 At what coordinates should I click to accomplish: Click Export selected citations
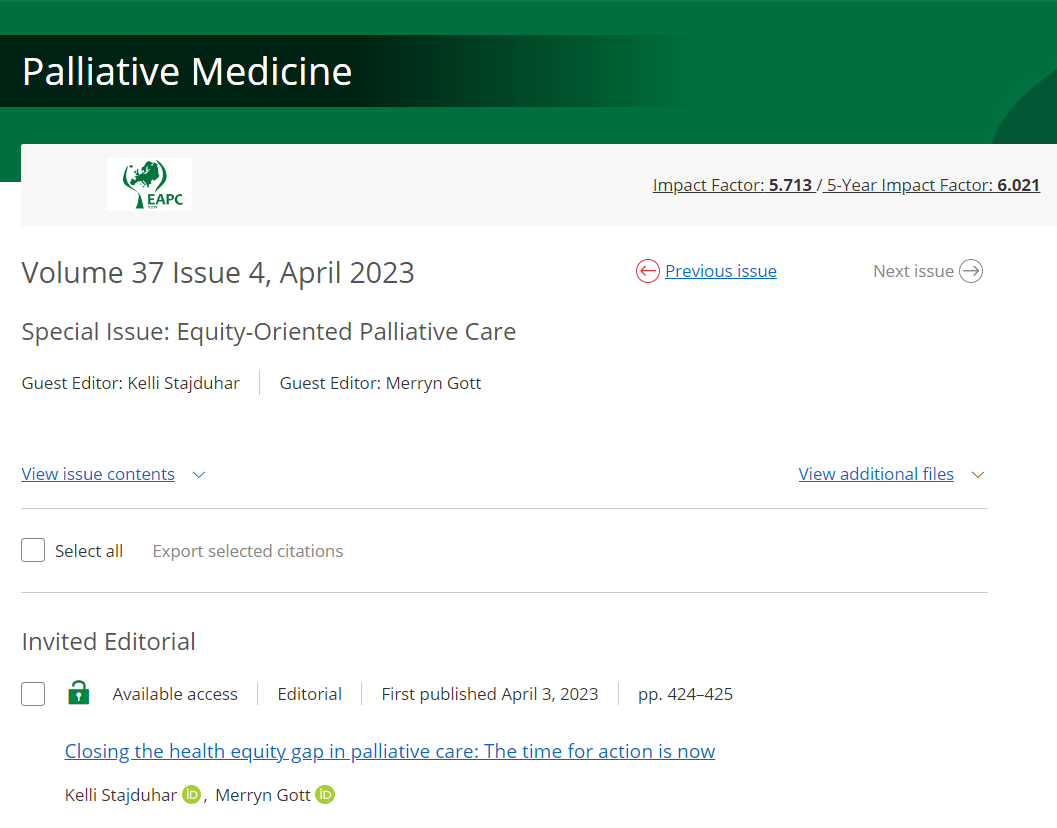pos(247,551)
